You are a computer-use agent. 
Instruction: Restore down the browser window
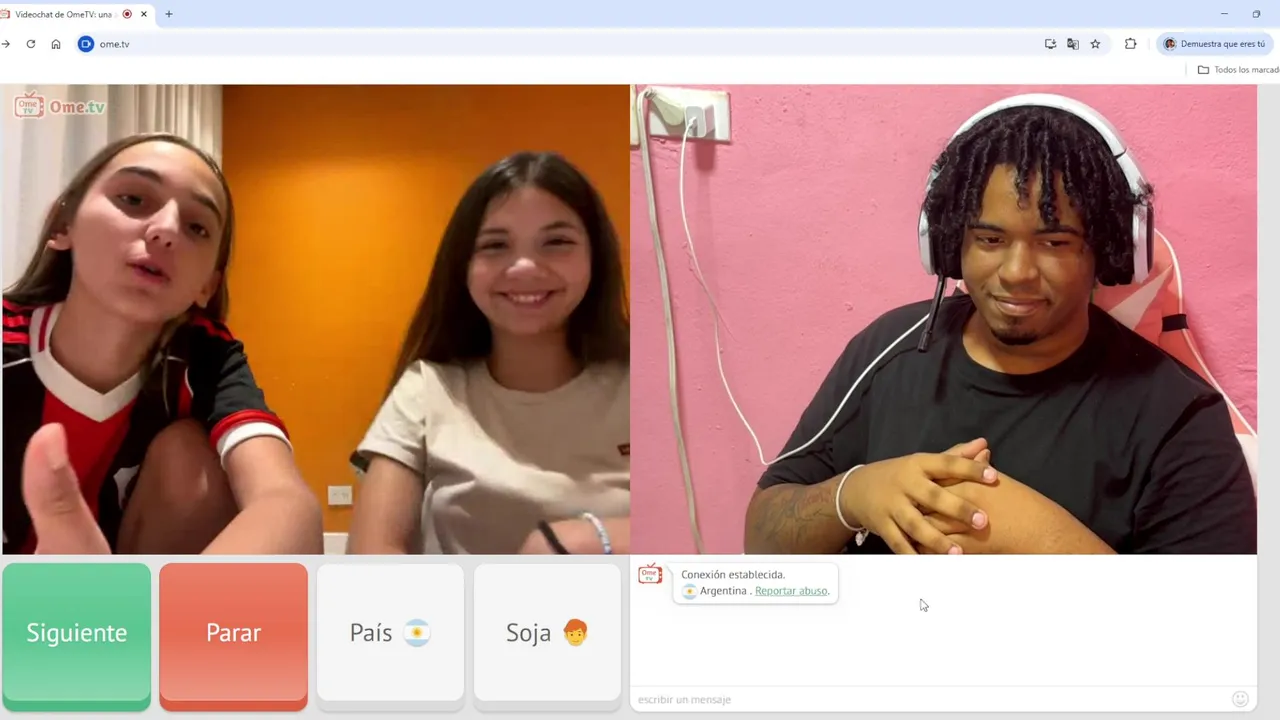click(x=1256, y=14)
